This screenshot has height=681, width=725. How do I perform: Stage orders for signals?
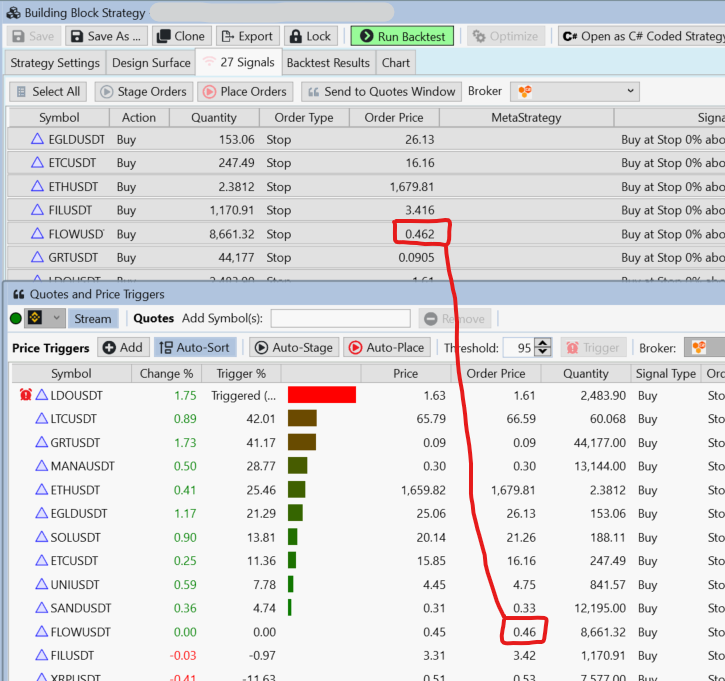pos(144,91)
